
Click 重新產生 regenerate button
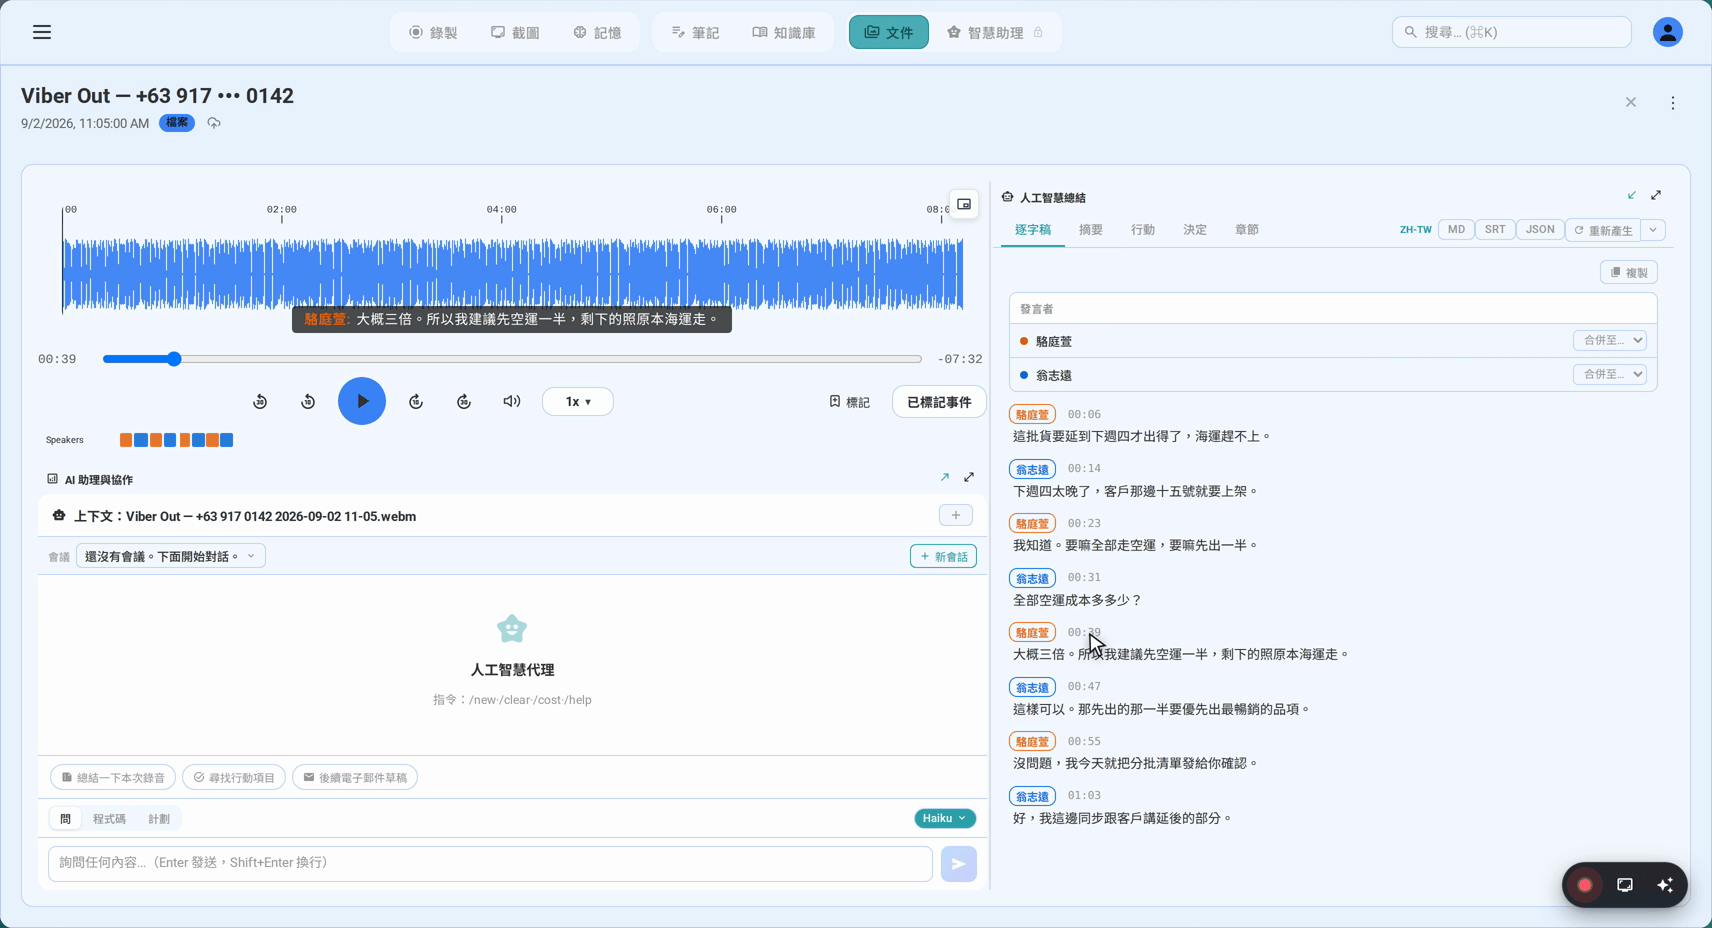(1603, 230)
